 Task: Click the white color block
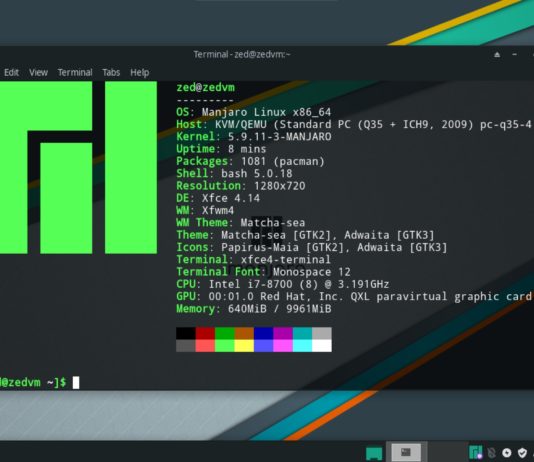click(x=322, y=346)
